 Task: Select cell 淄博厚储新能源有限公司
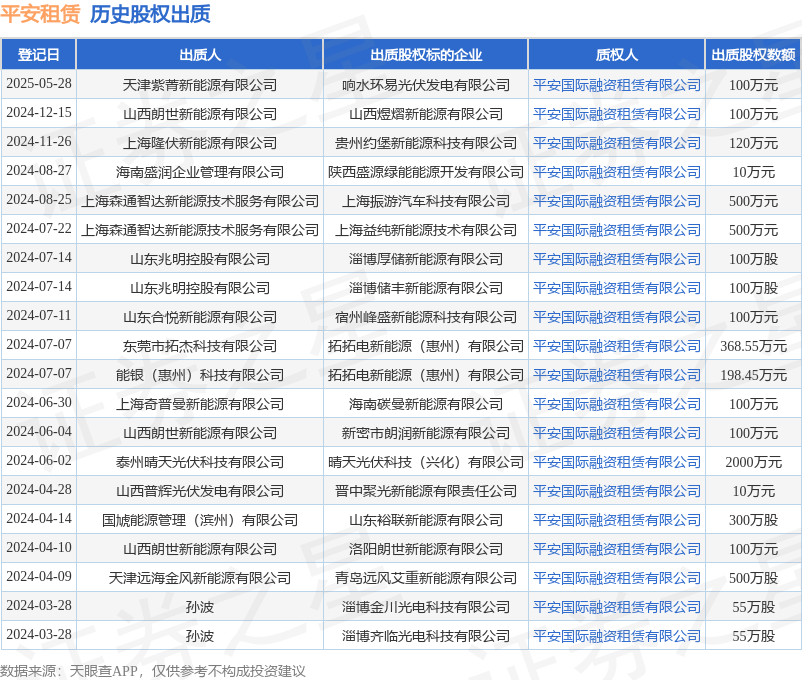click(x=426, y=259)
